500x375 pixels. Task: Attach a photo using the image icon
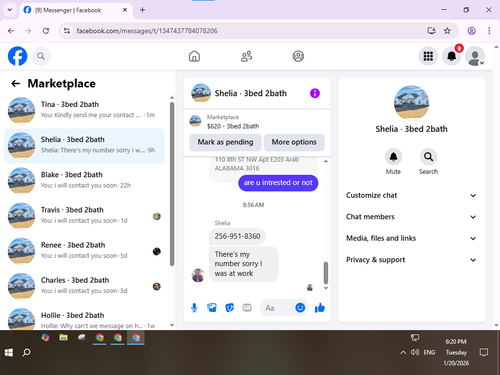coord(212,308)
